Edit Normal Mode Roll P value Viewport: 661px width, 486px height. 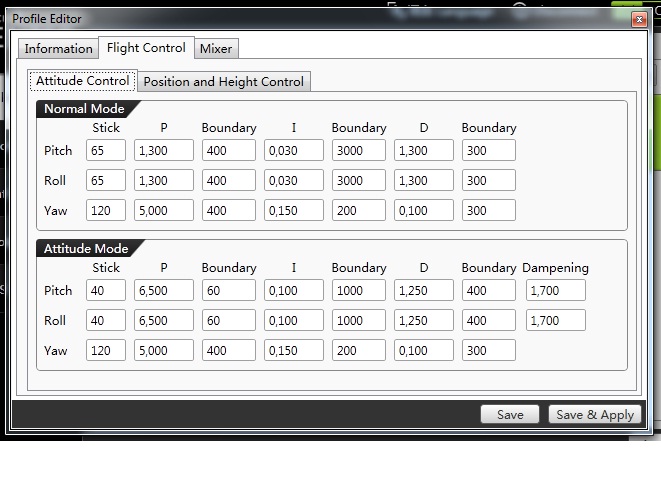(162, 181)
